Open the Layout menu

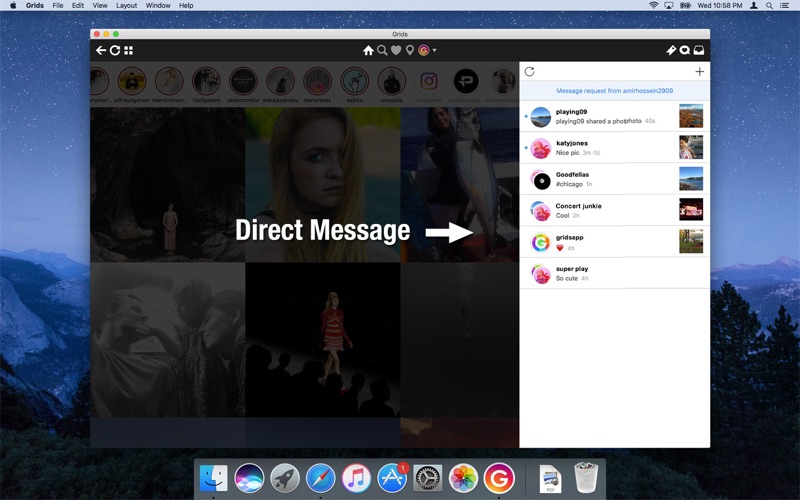tap(127, 6)
